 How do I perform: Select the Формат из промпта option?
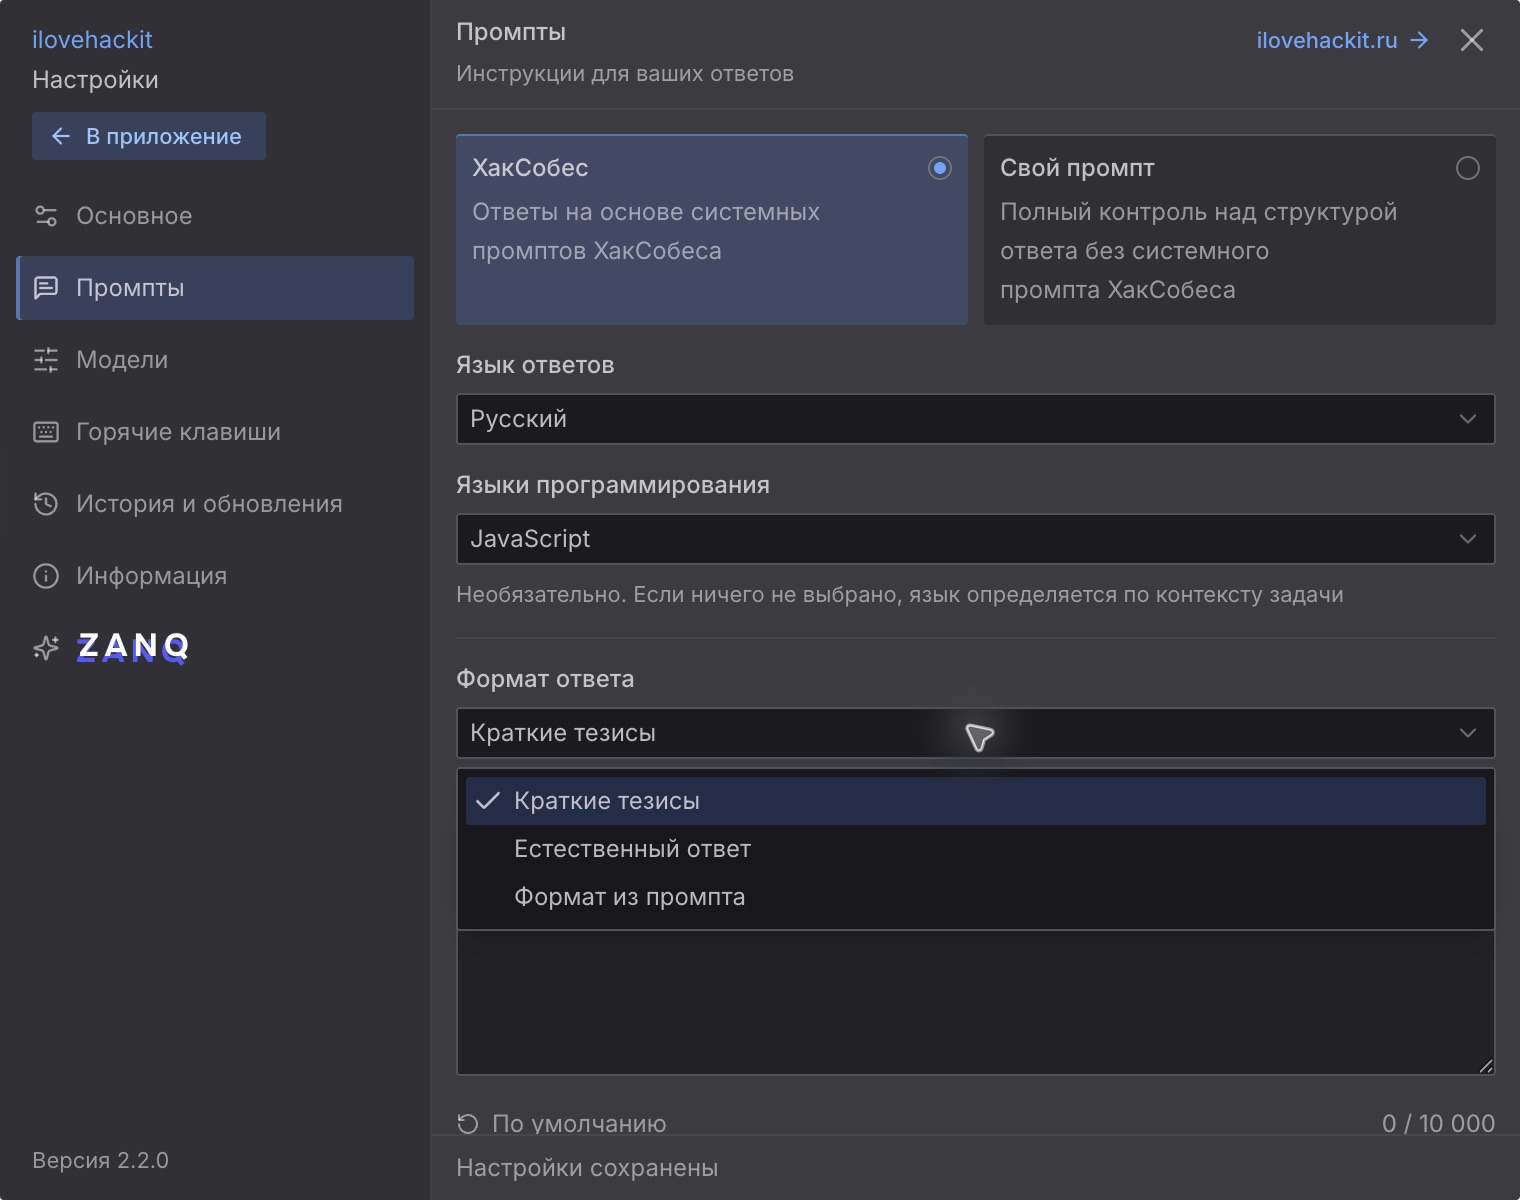click(975, 897)
